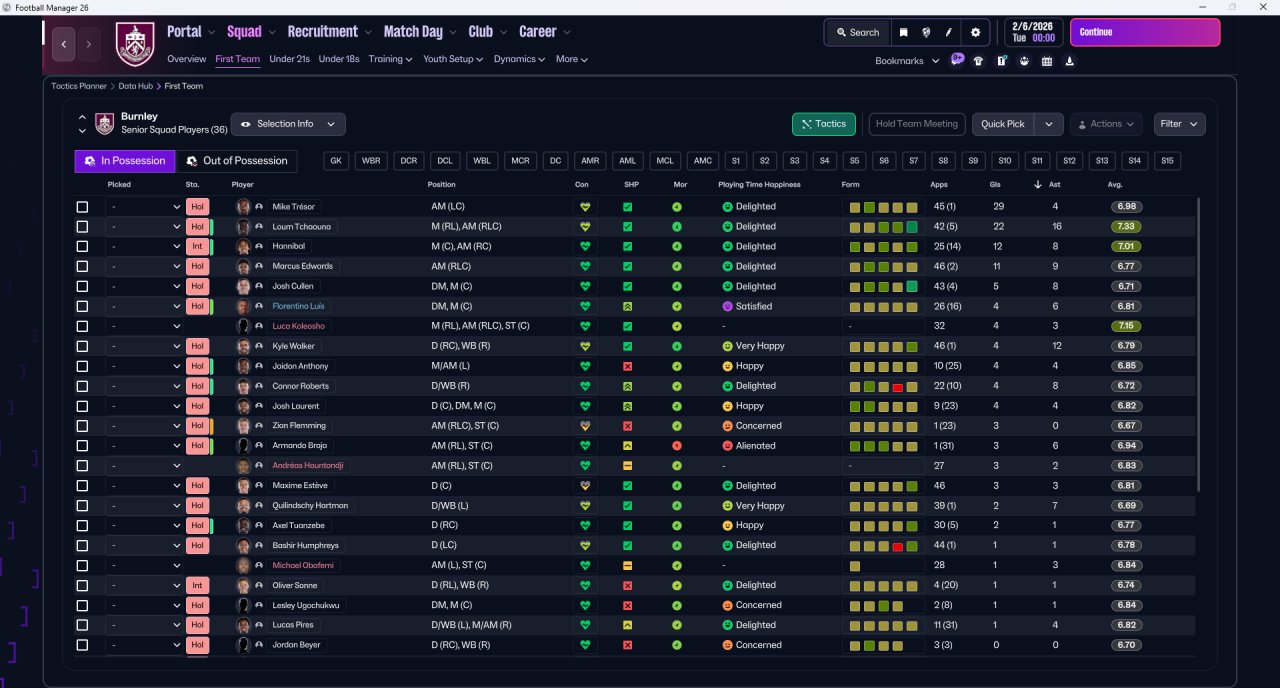1280x688 pixels.
Task: Click the download icon in bookmarks row
Action: tap(1070, 60)
